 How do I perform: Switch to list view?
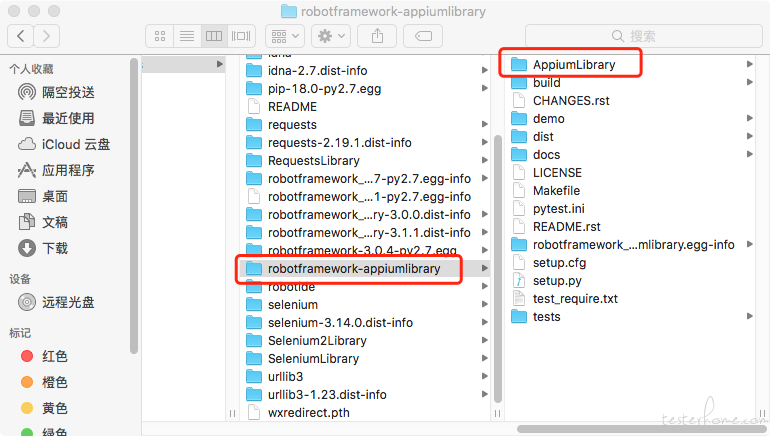click(187, 36)
